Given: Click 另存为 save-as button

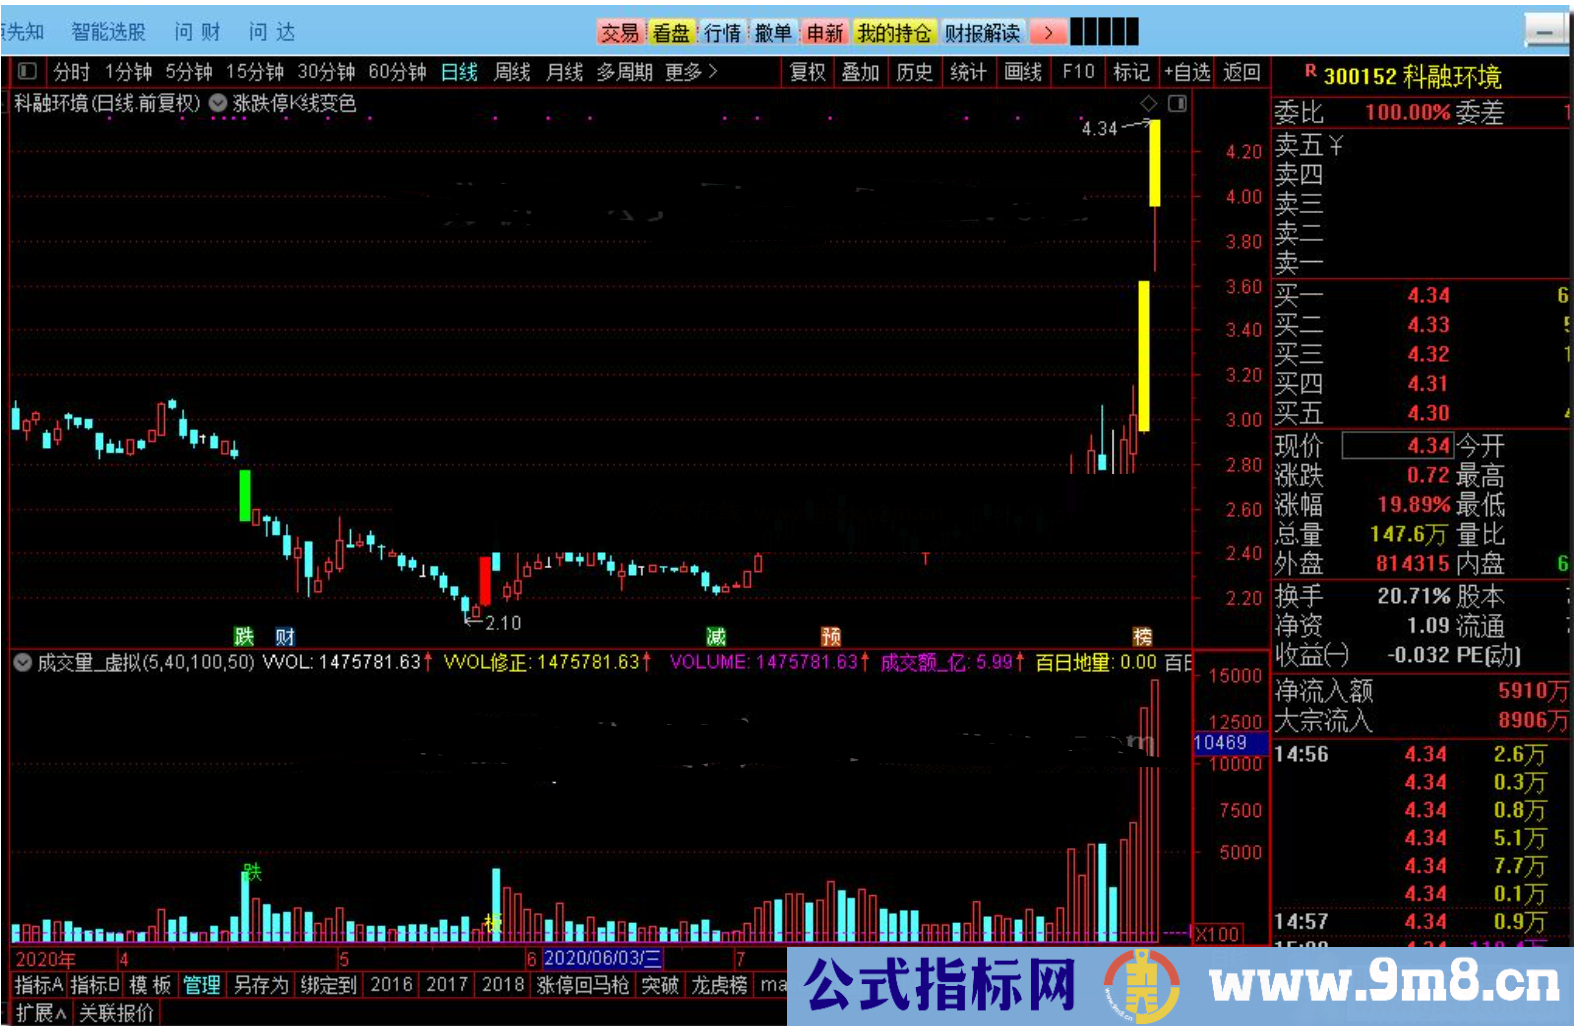Looking at the screenshot, I should tap(261, 985).
